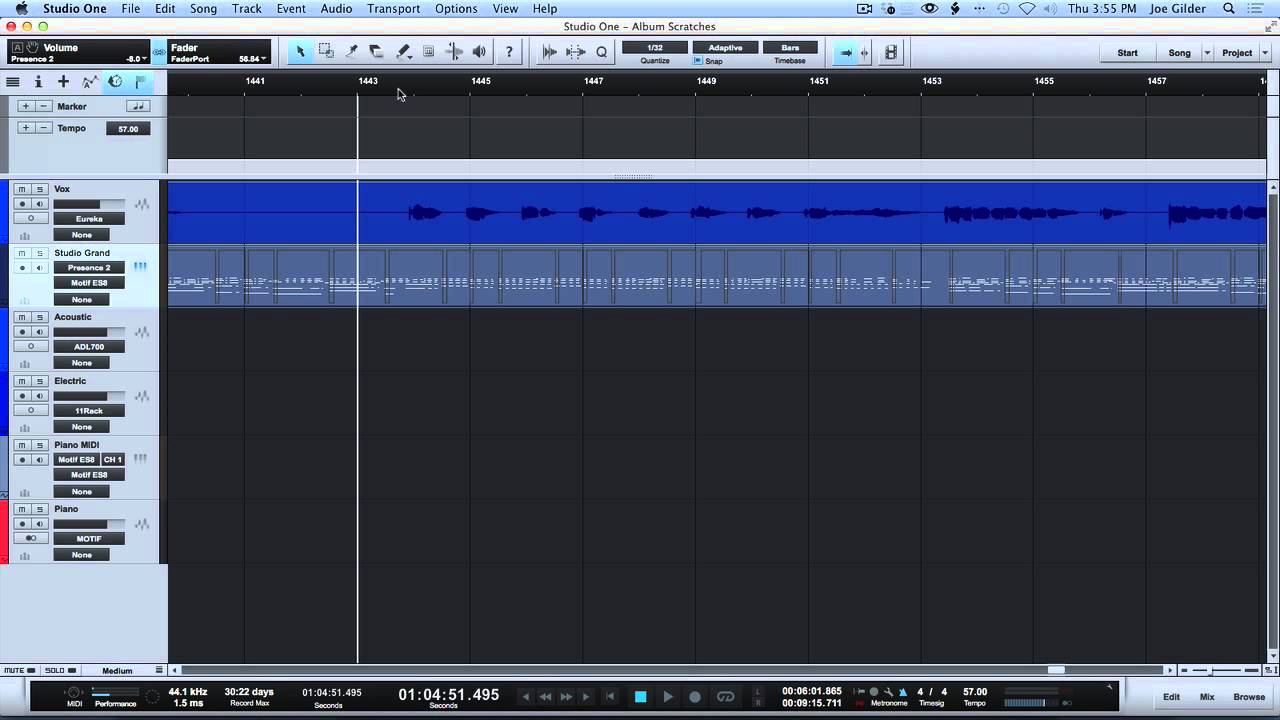Show automation view icon
This screenshot has width=1280, height=720.
pos(89,82)
